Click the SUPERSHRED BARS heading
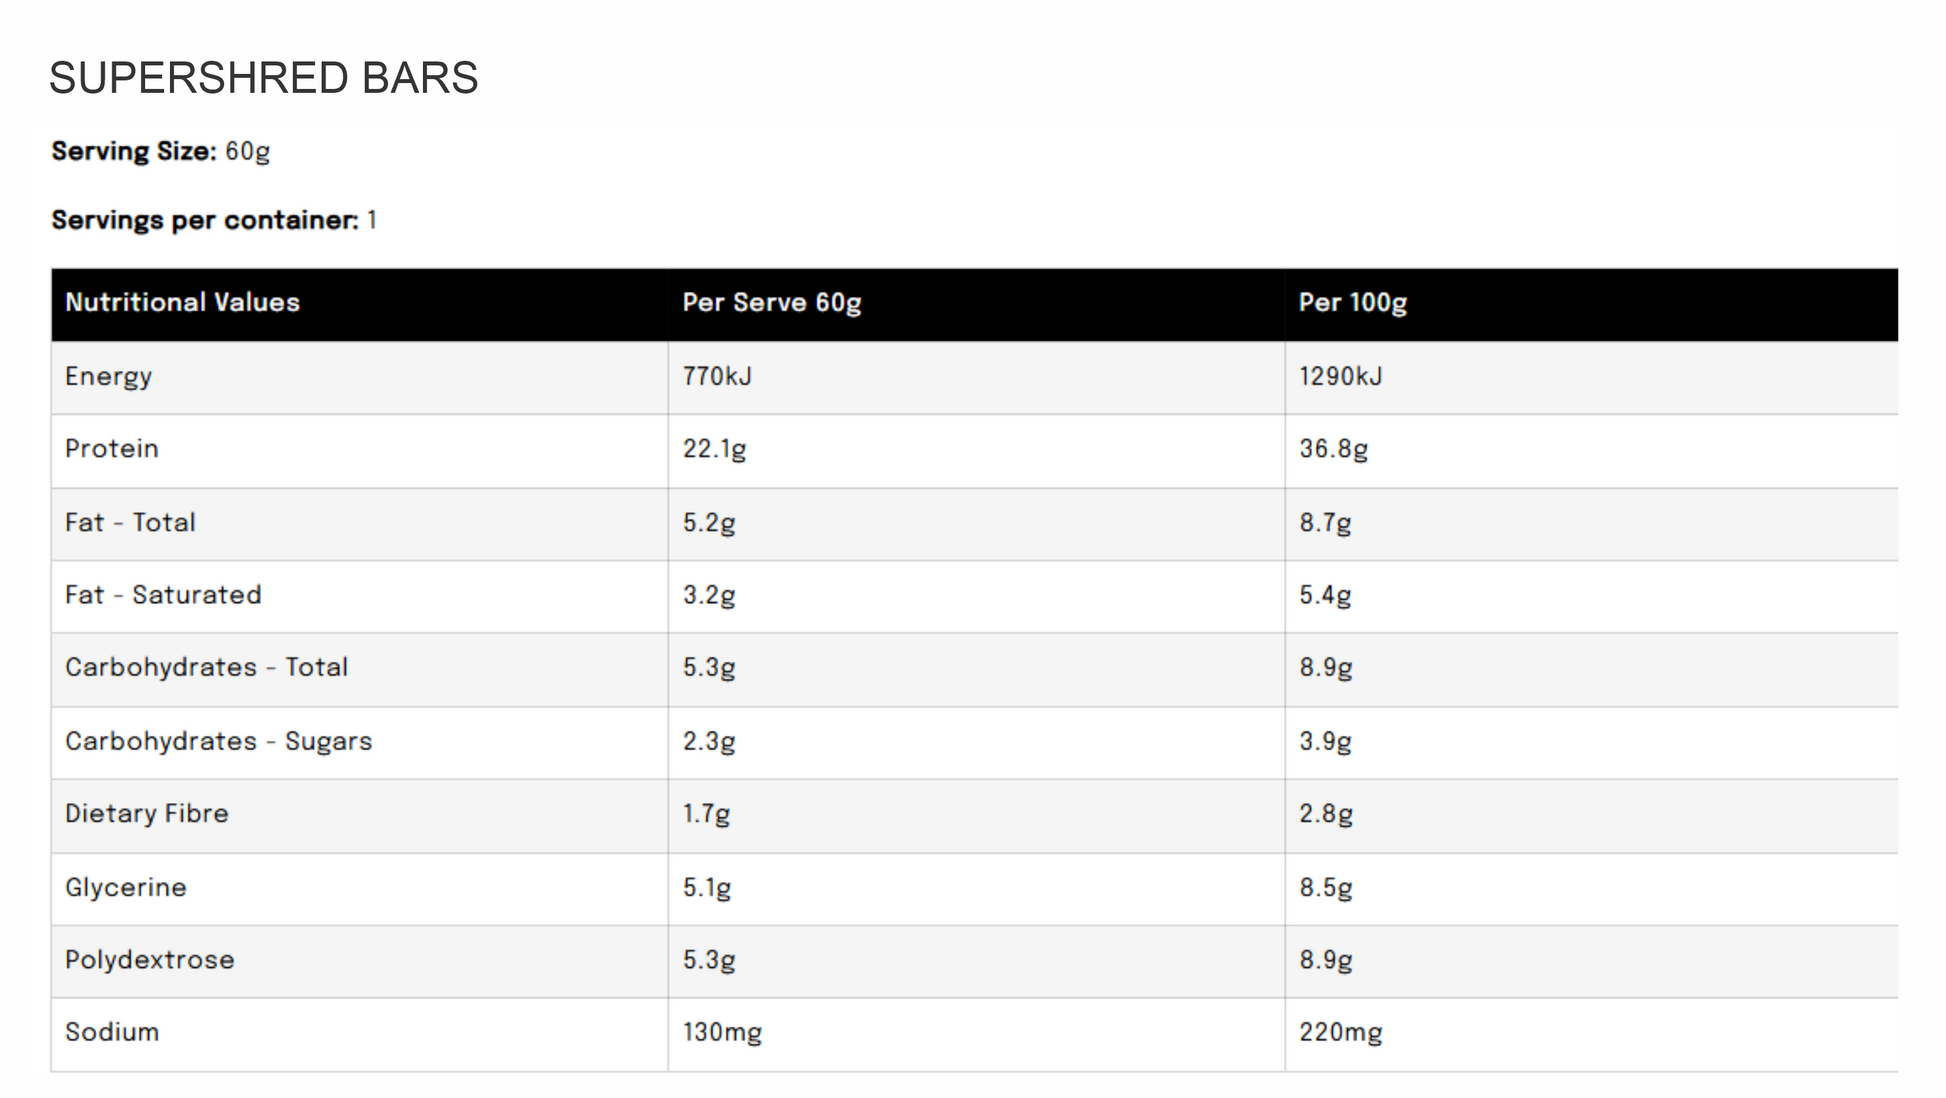The width and height of the screenshot is (1946, 1098). (x=264, y=78)
